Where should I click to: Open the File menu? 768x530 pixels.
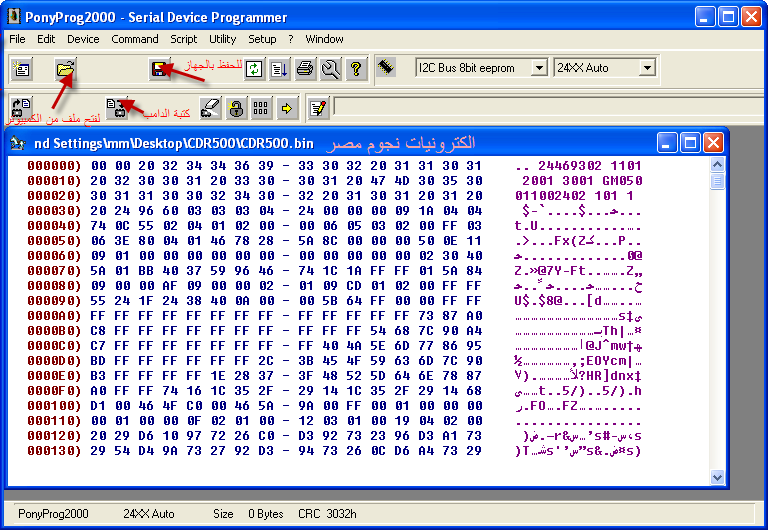tap(17, 39)
